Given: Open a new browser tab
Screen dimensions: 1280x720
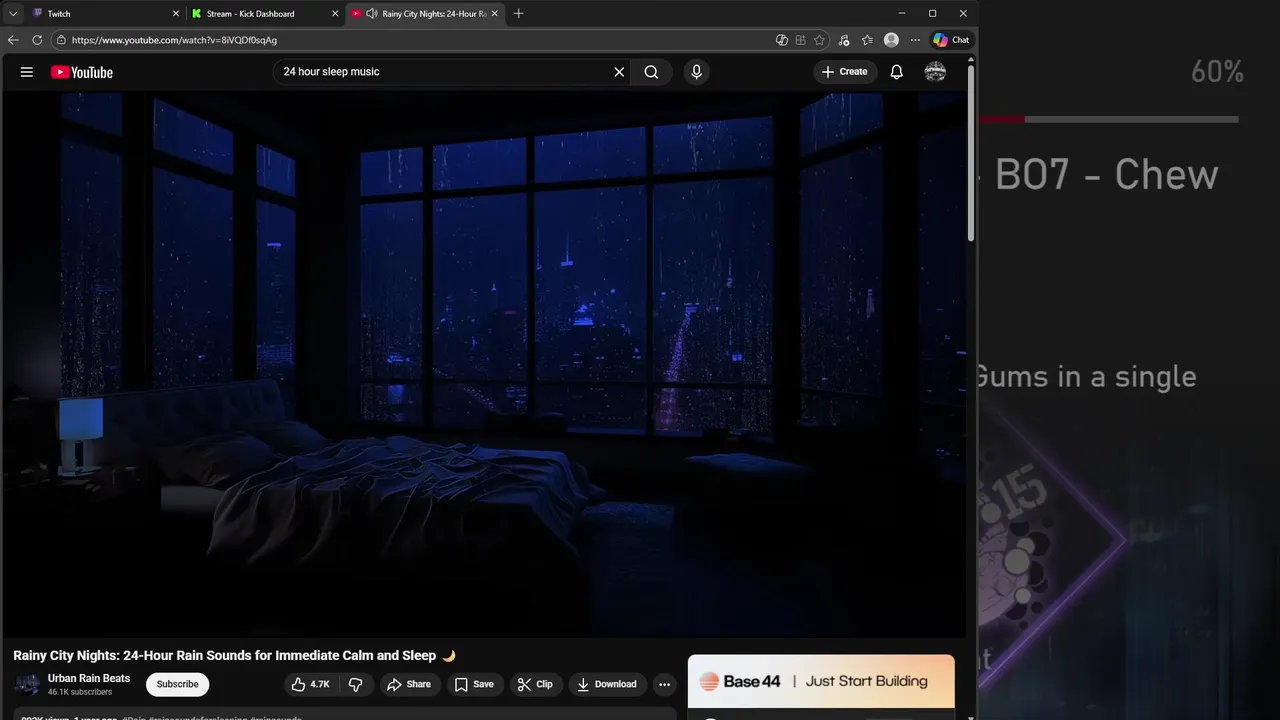Looking at the screenshot, I should click(x=518, y=14).
